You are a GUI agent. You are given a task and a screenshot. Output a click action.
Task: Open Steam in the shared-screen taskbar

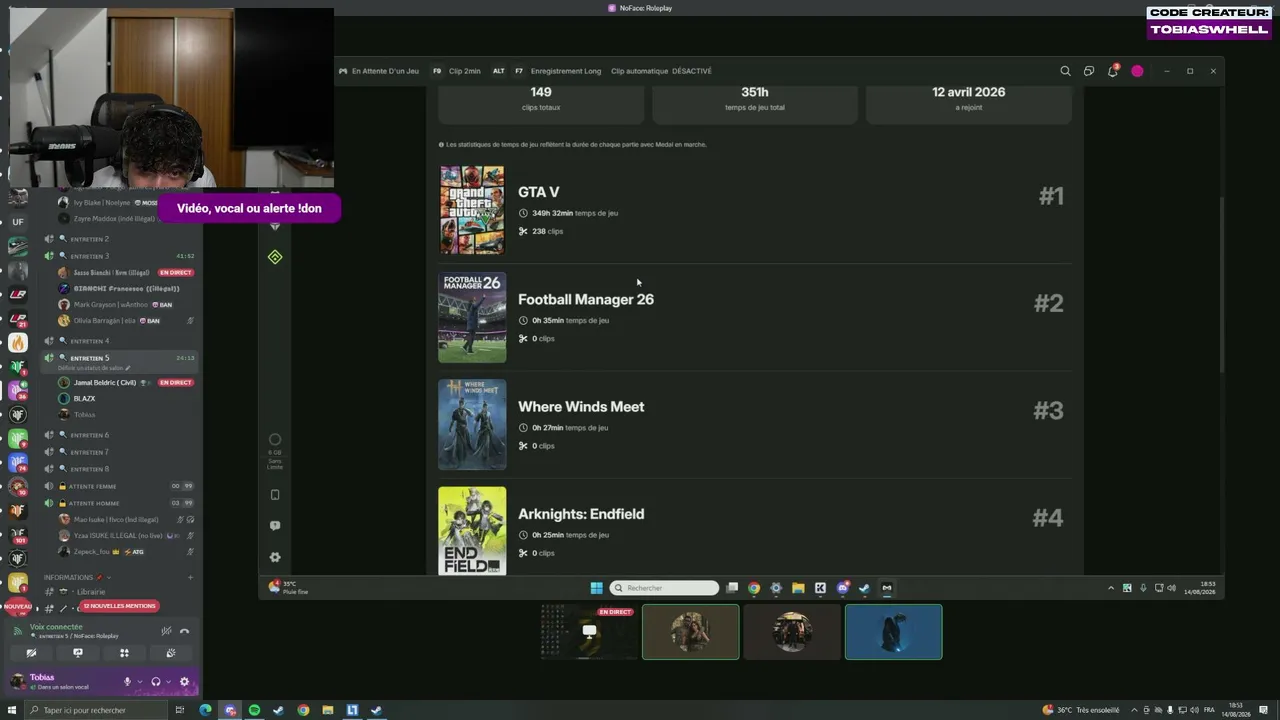[x=864, y=588]
